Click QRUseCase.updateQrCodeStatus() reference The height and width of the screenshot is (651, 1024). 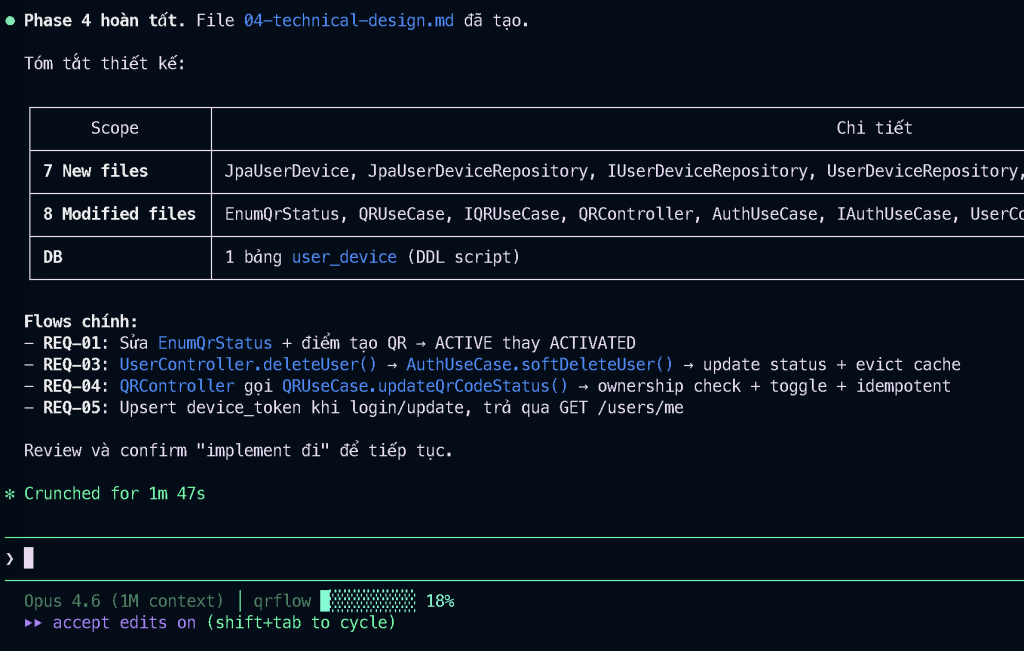(x=424, y=386)
